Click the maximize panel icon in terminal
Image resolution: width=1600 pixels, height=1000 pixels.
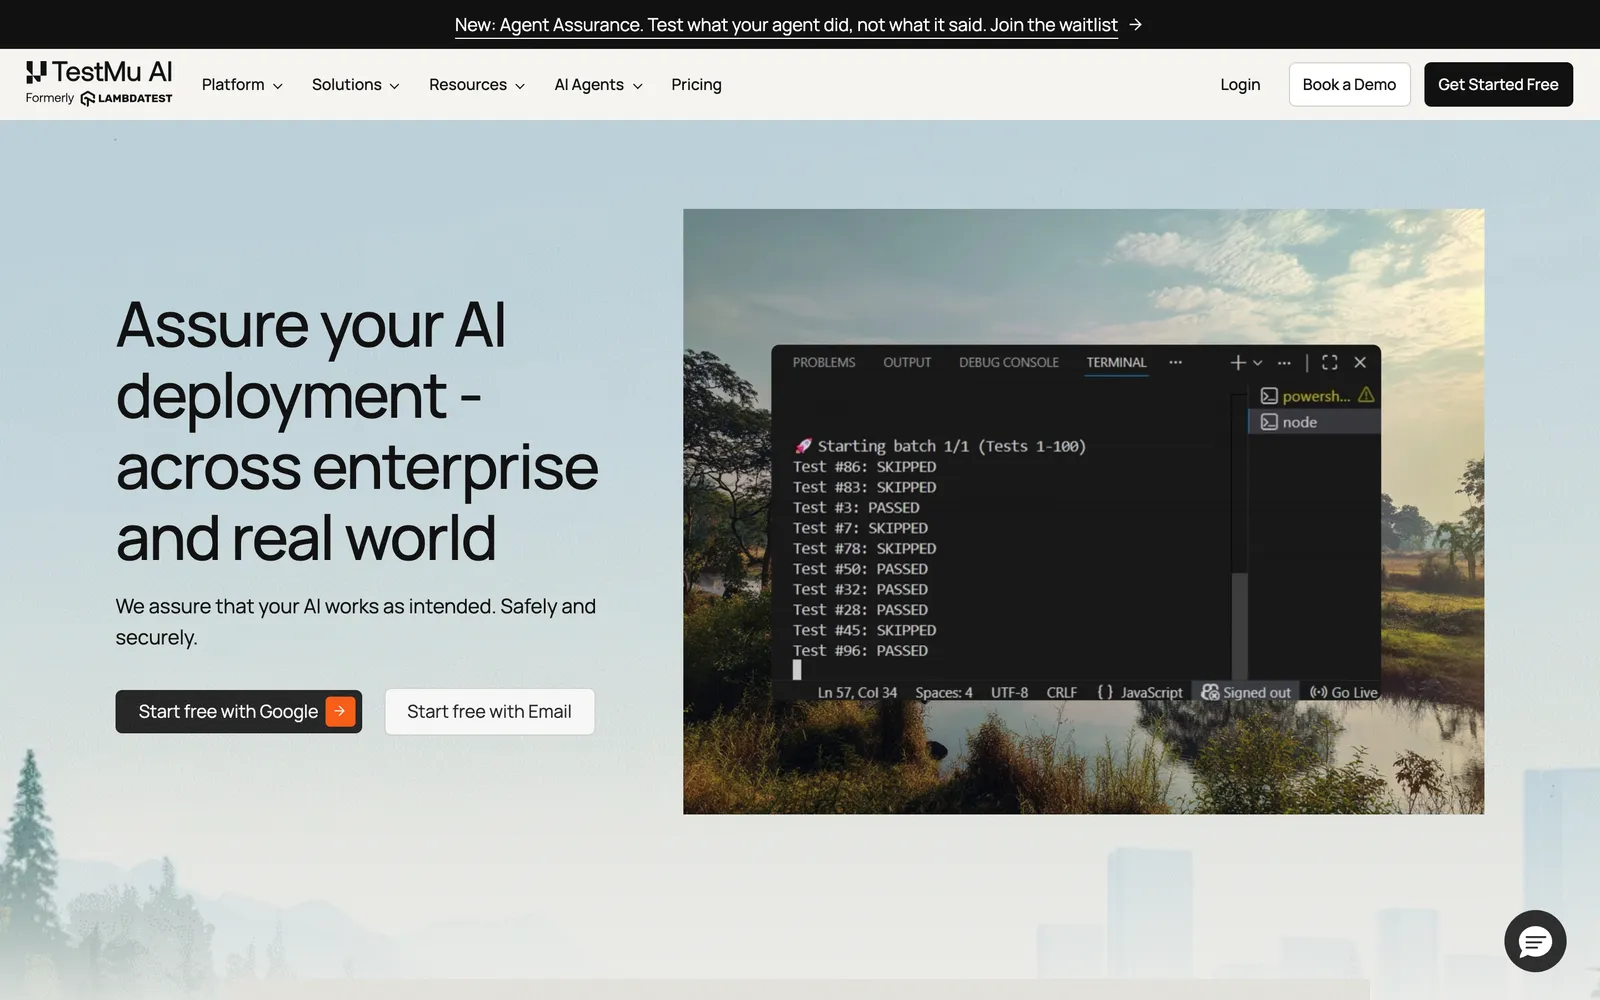click(x=1329, y=362)
